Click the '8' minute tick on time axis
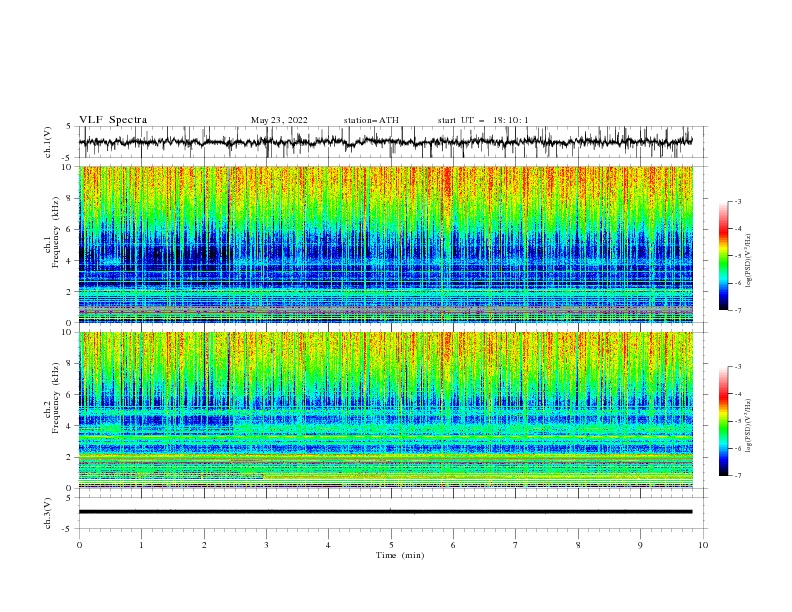The image size is (792, 612). pyautogui.click(x=578, y=545)
